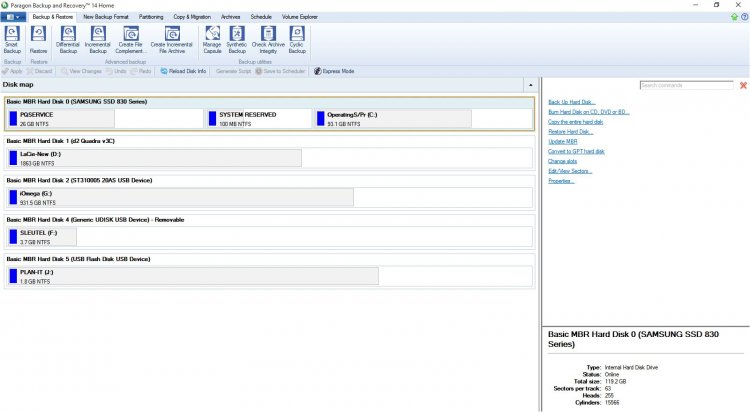This screenshot has height=412, width=750.
Task: Open the application menu dropdown
Action: pos(14,17)
